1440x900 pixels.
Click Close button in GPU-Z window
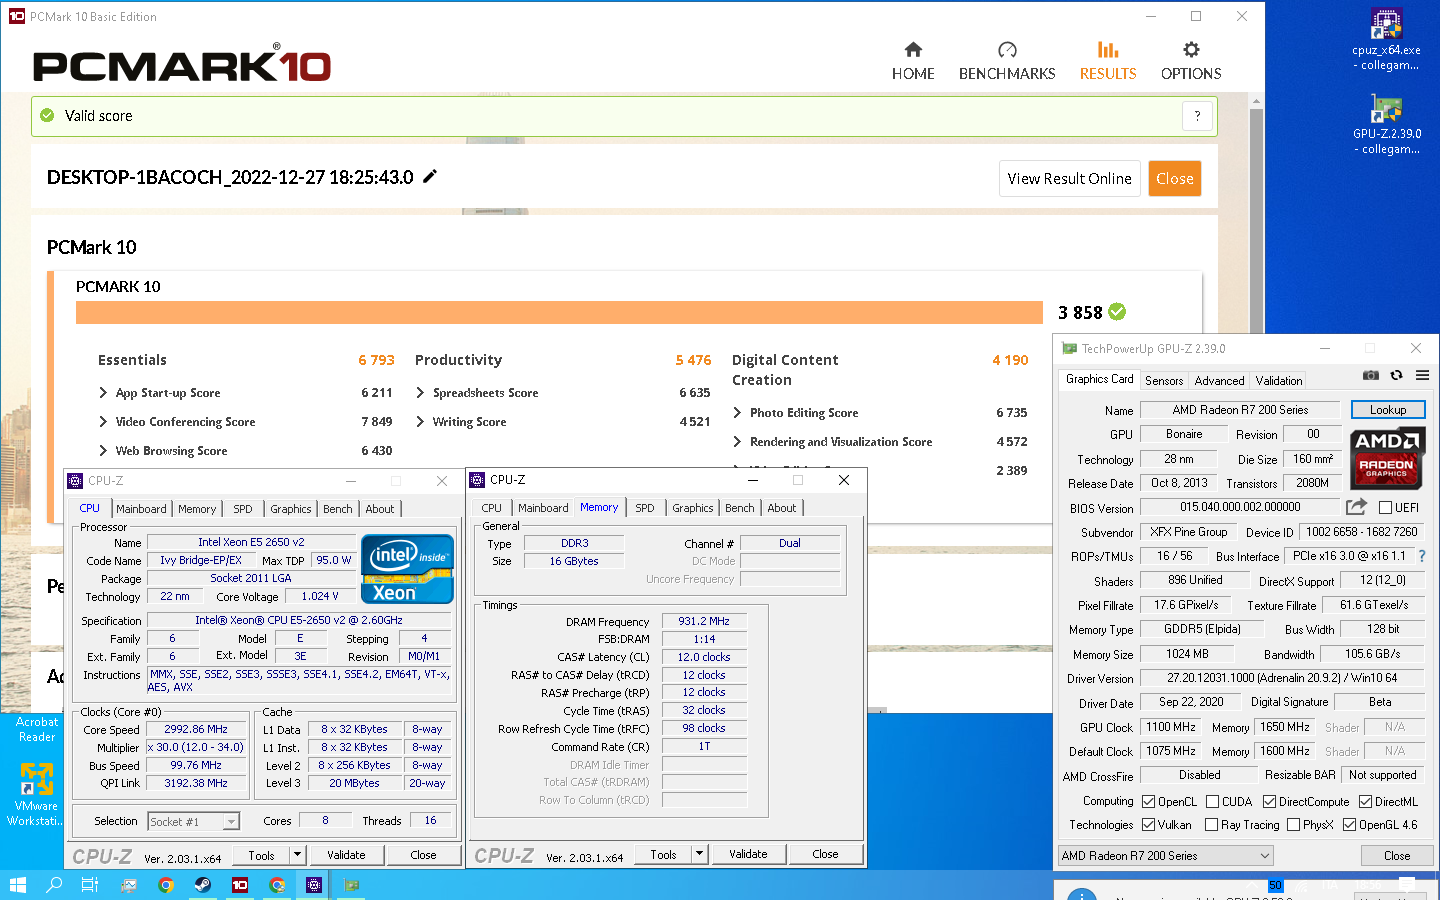pos(1397,855)
